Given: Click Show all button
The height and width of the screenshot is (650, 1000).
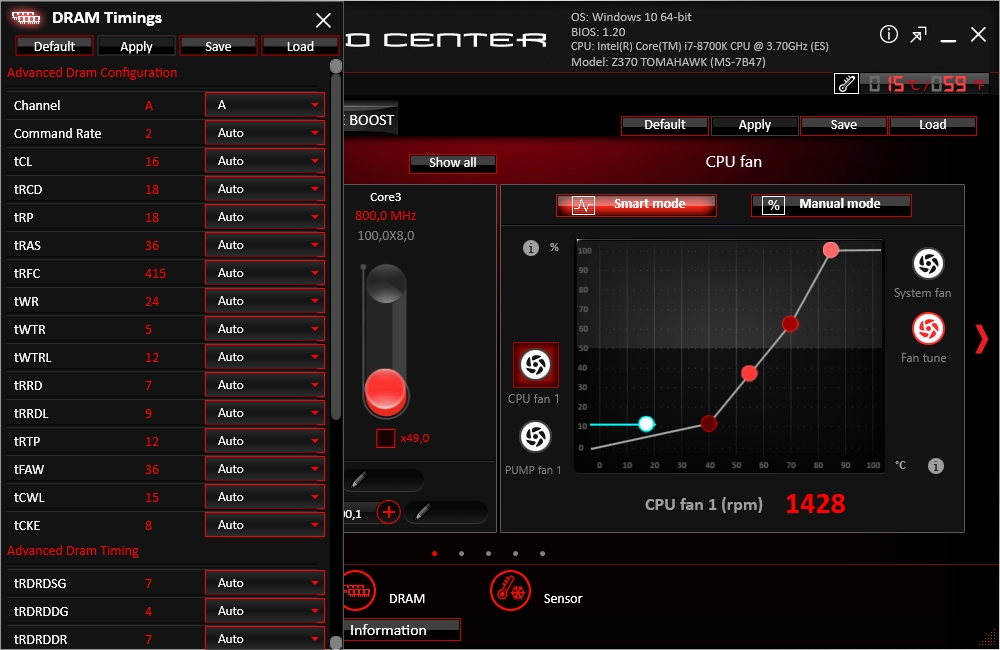Looking at the screenshot, I should pyautogui.click(x=452, y=163).
